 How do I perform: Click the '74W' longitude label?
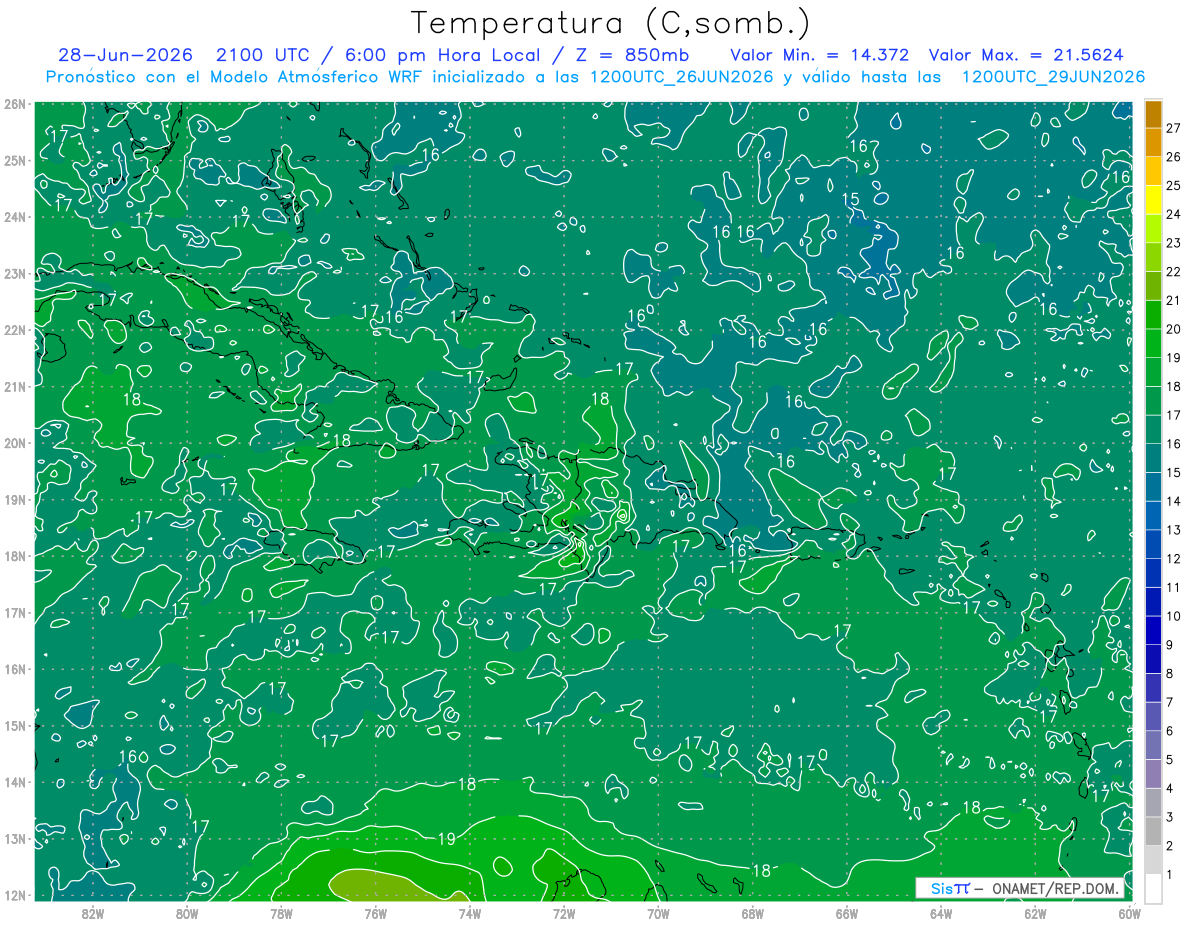click(470, 913)
